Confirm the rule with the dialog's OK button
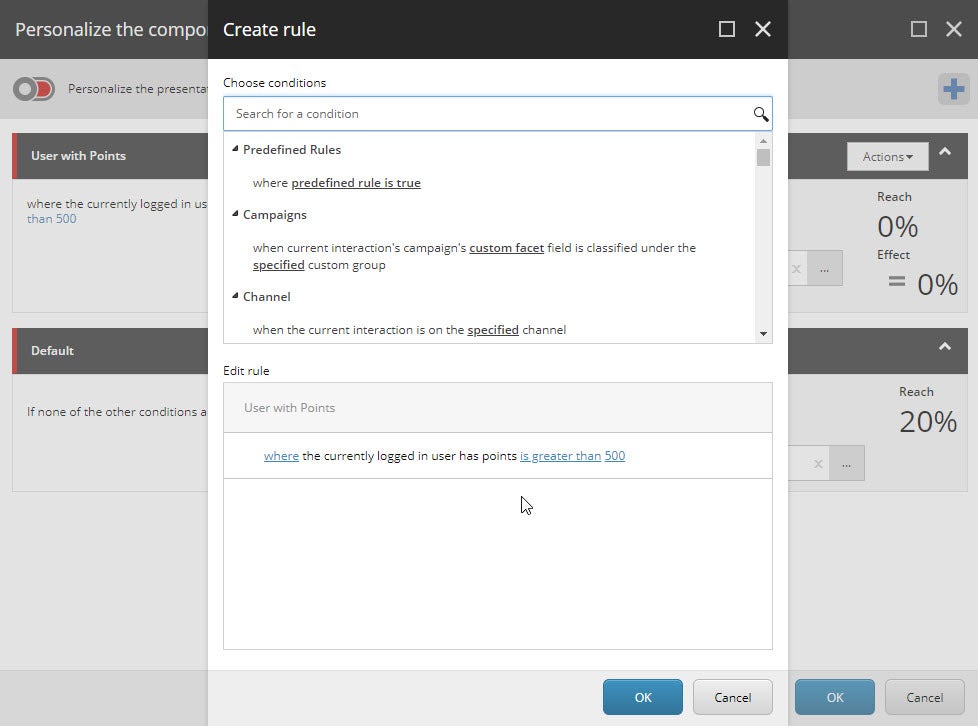This screenshot has width=978, height=726. click(x=642, y=697)
